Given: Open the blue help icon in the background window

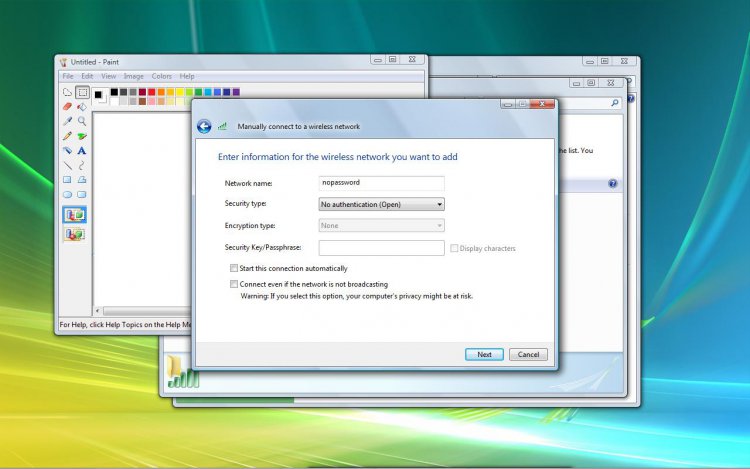Looking at the screenshot, I should [613, 184].
